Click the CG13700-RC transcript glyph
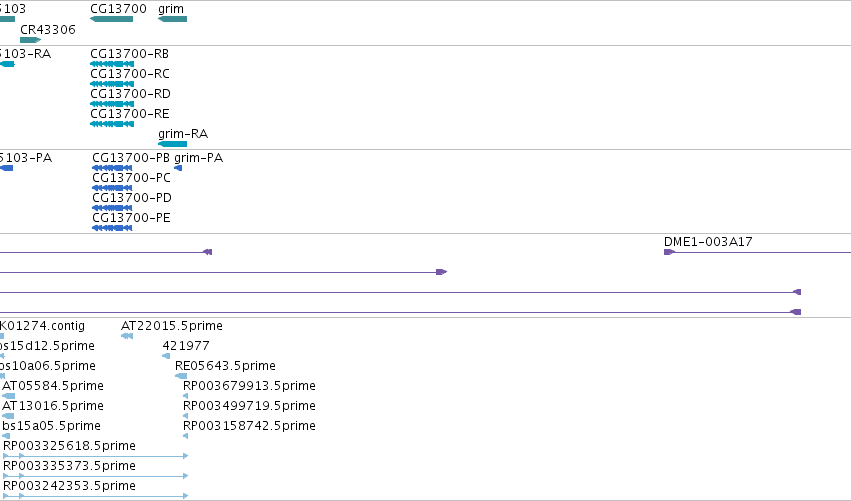 [x=112, y=84]
